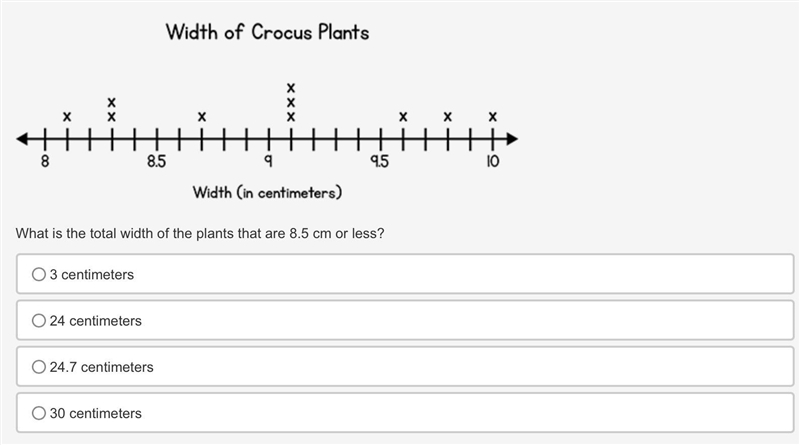Image resolution: width=800 pixels, height=445 pixels.
Task: Click the '3 centimeters' answer text
Action: coord(92,275)
